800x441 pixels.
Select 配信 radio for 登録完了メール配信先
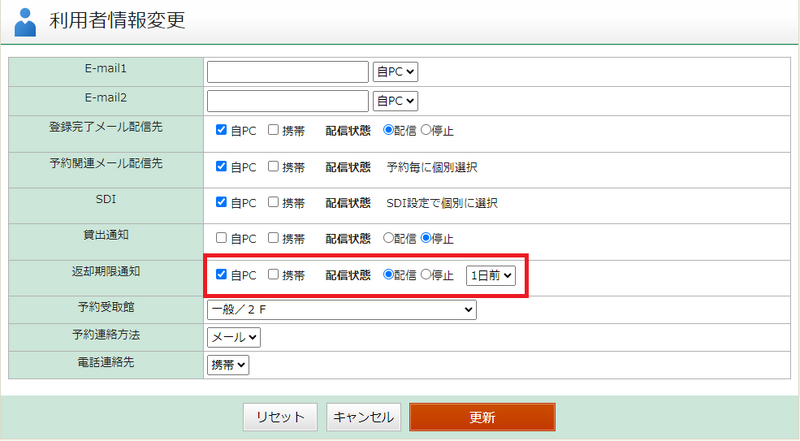tap(388, 130)
